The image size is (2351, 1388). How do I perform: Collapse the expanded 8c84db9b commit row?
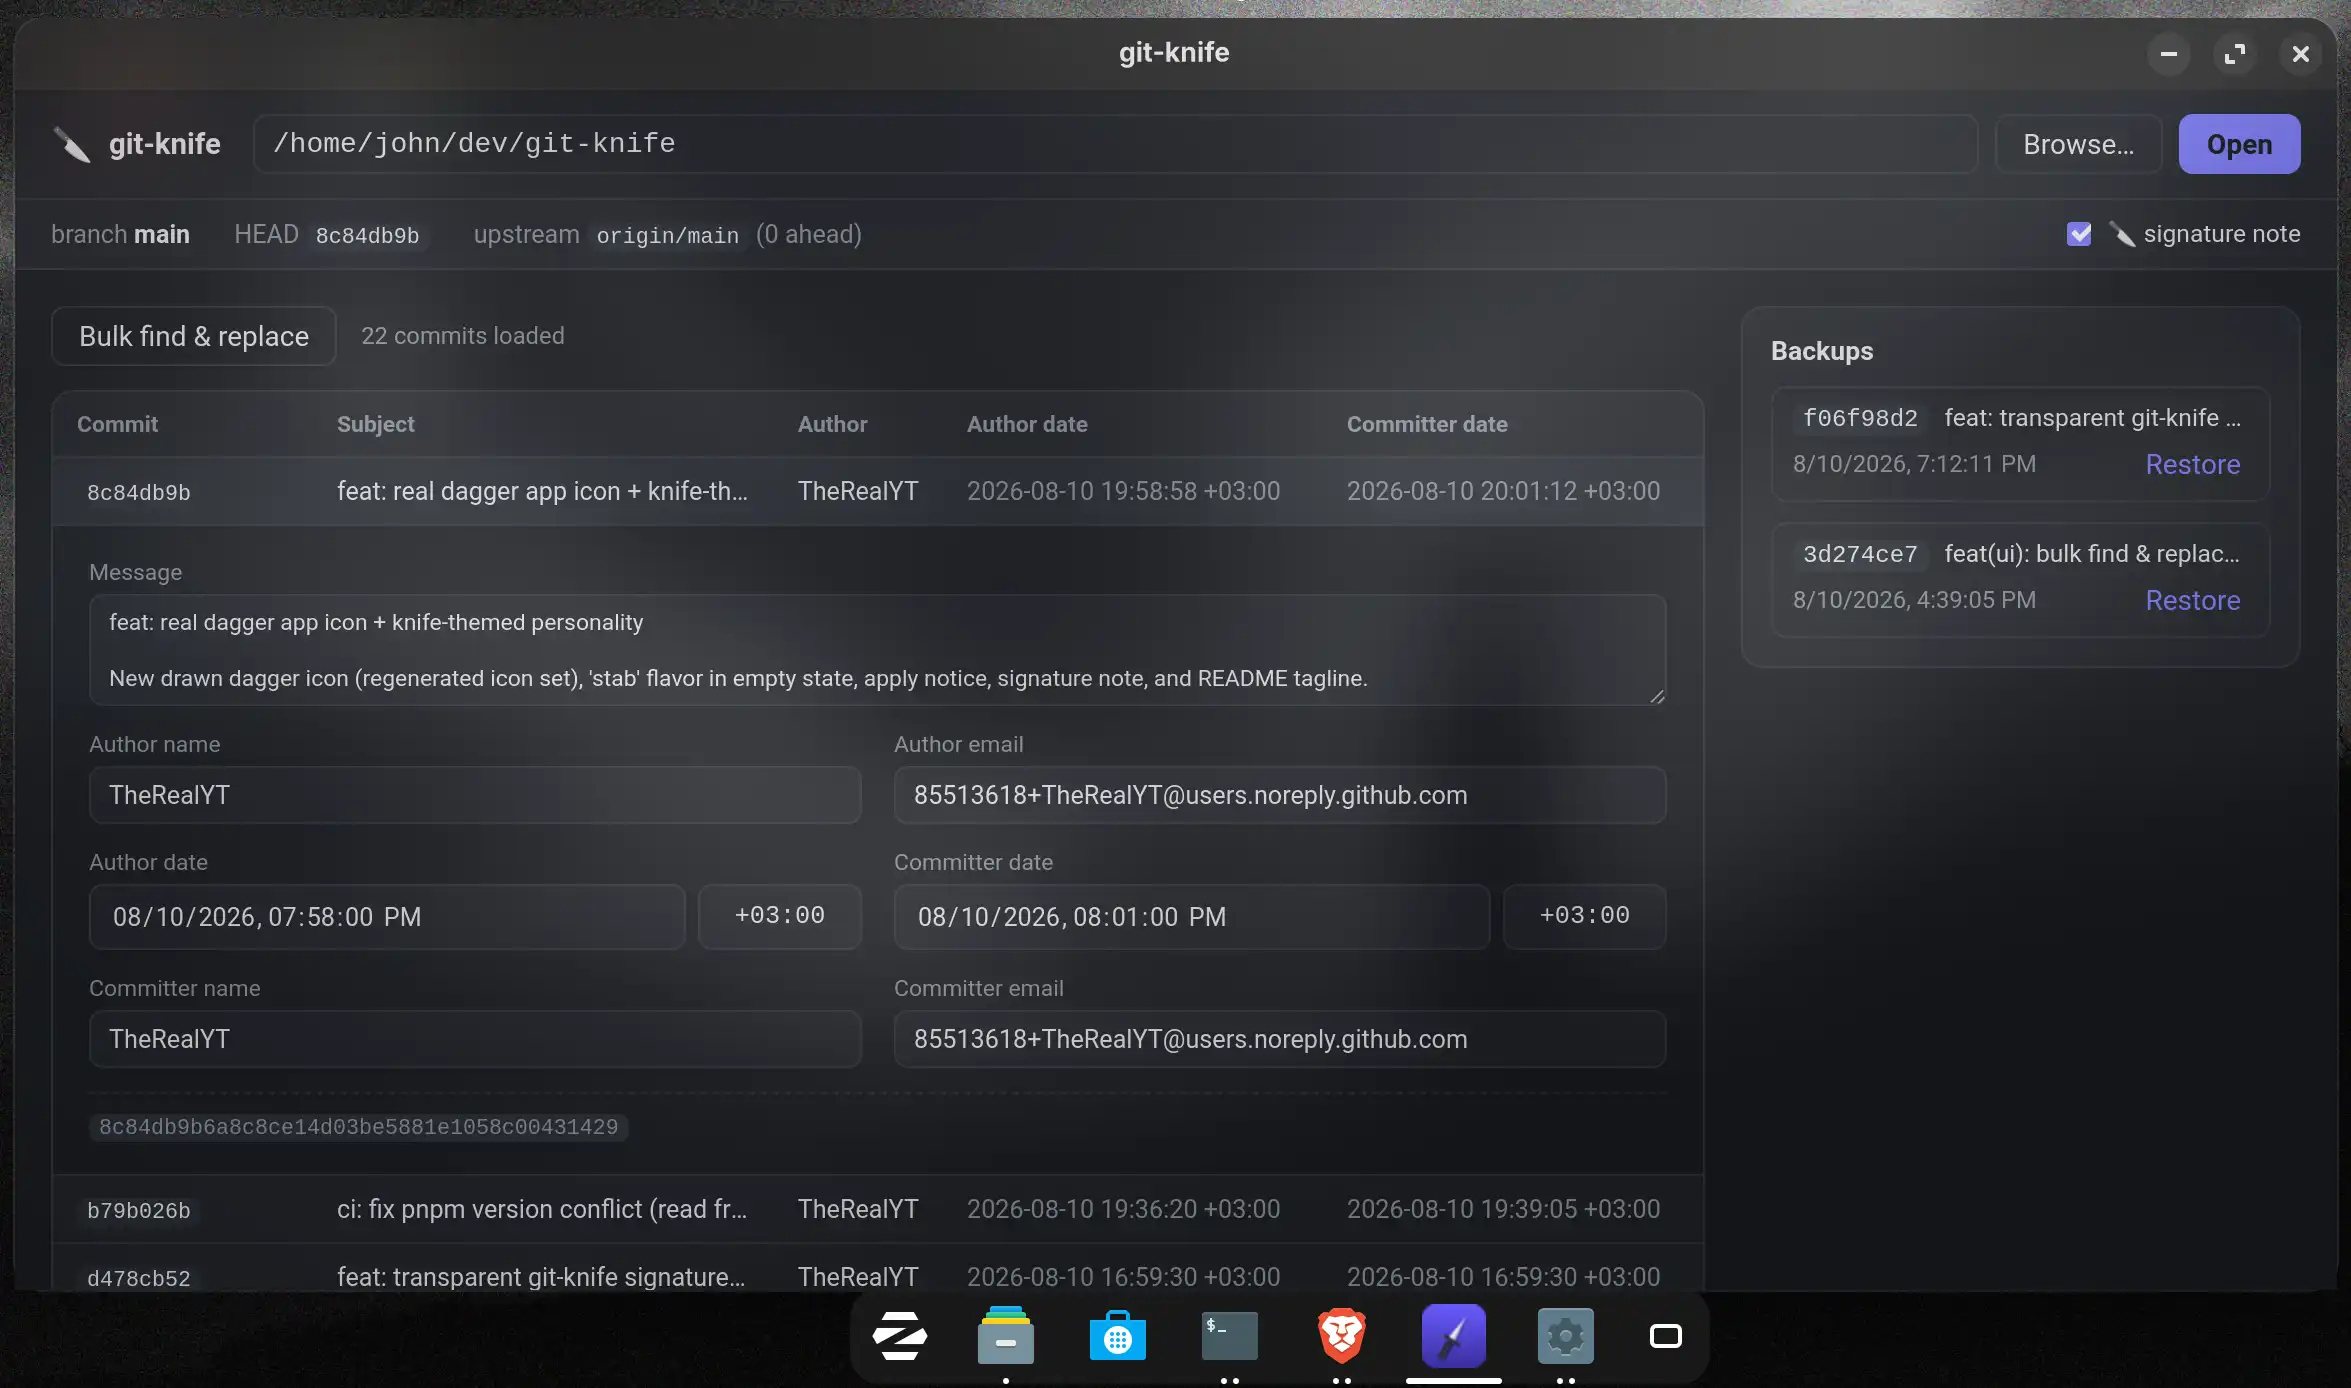coord(878,491)
